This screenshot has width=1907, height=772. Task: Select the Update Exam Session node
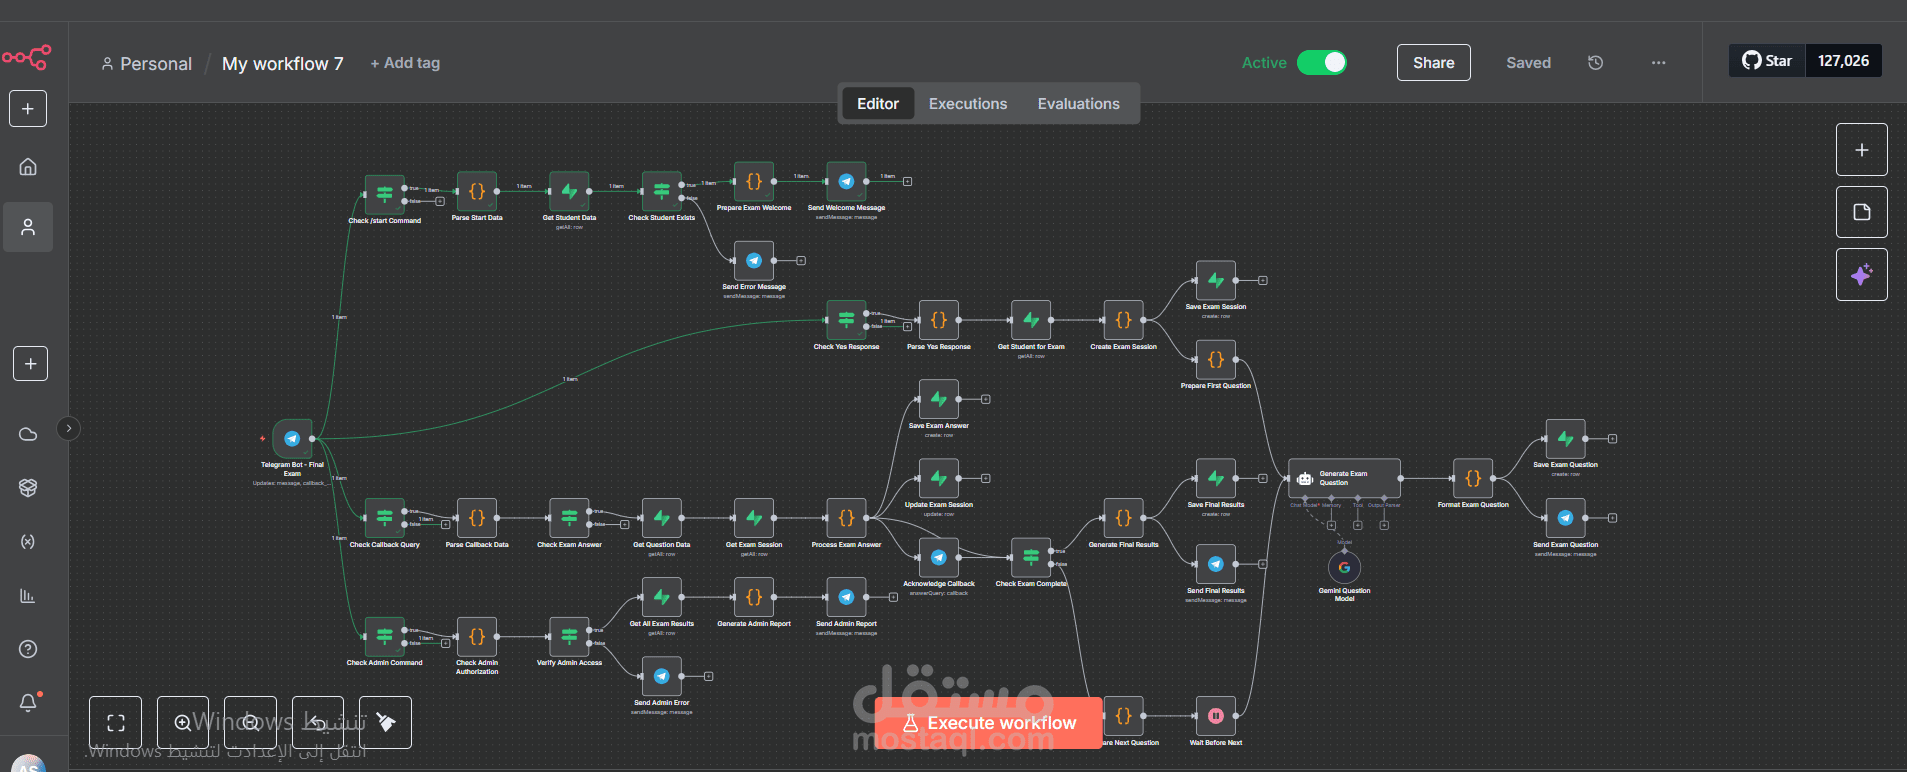click(x=939, y=478)
